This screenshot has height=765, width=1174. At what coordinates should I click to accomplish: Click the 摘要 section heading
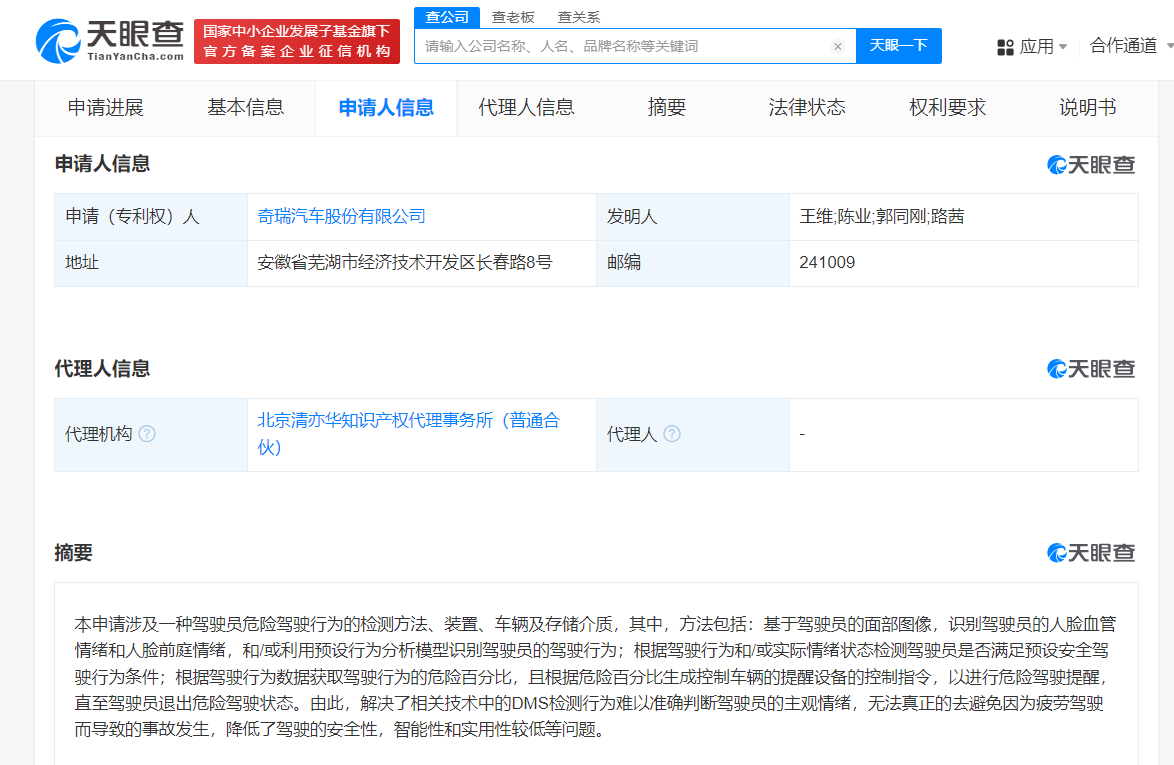click(x=73, y=553)
